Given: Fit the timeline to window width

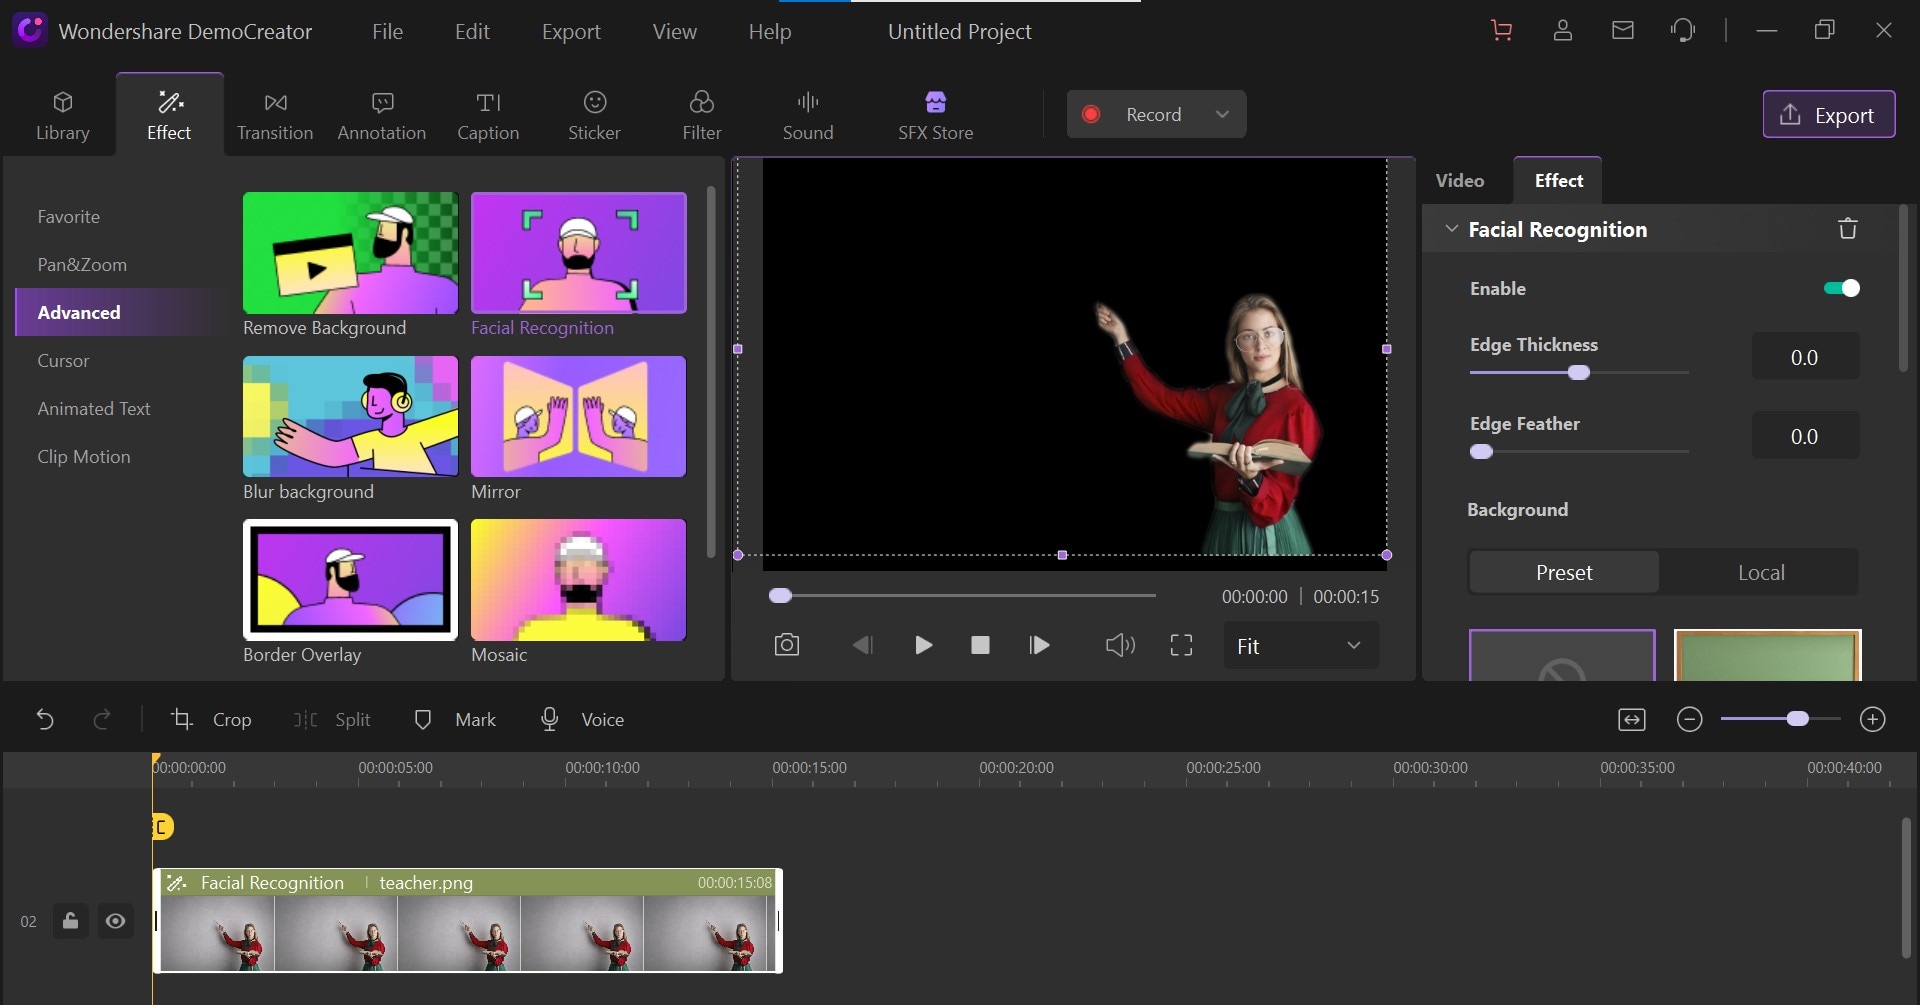Looking at the screenshot, I should 1632,719.
